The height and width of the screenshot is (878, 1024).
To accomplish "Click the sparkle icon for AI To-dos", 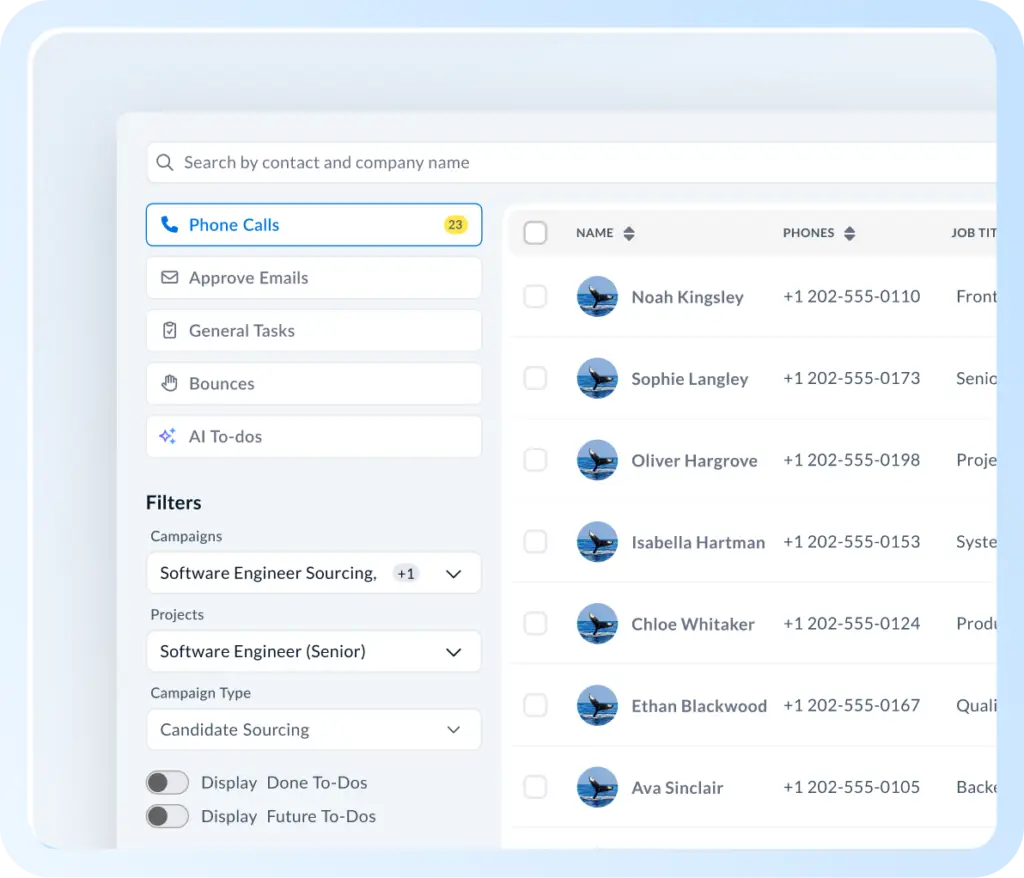I will tap(168, 436).
